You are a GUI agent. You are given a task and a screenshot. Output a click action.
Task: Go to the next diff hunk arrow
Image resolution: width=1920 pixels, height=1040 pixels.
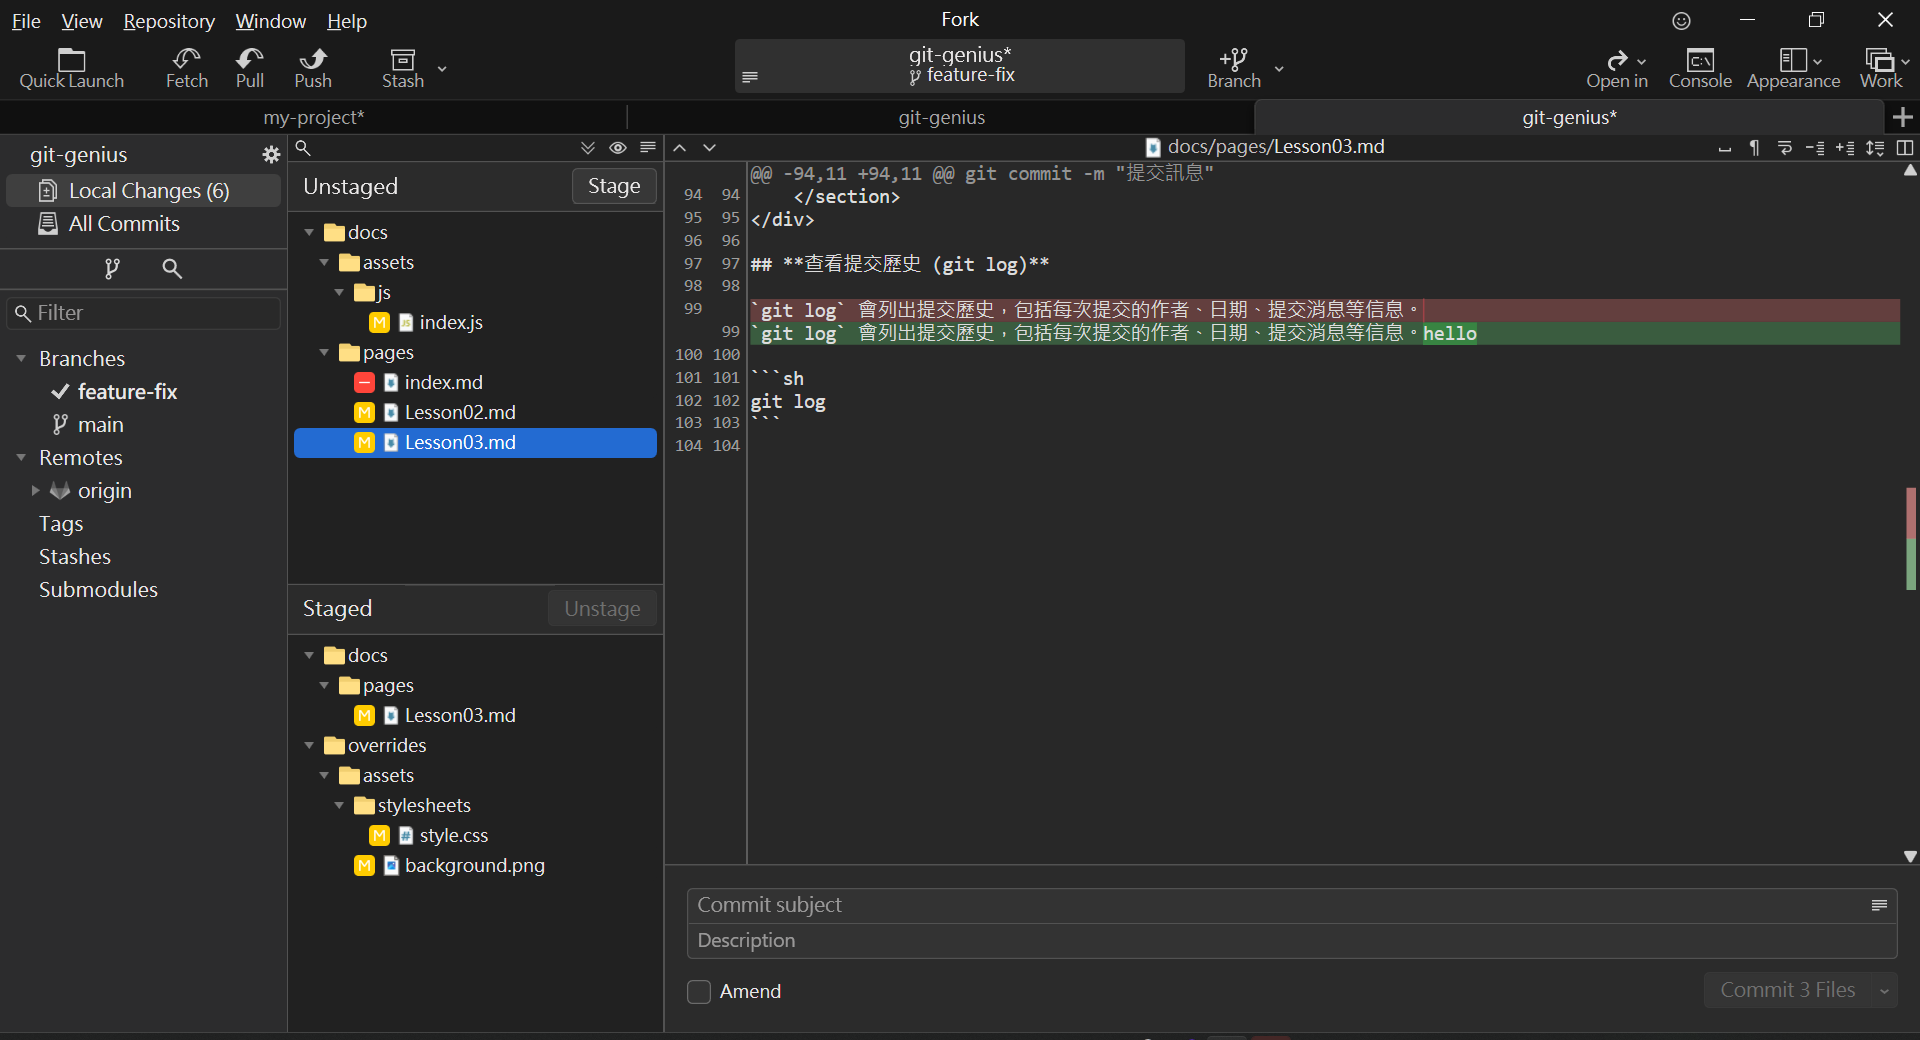(x=710, y=148)
